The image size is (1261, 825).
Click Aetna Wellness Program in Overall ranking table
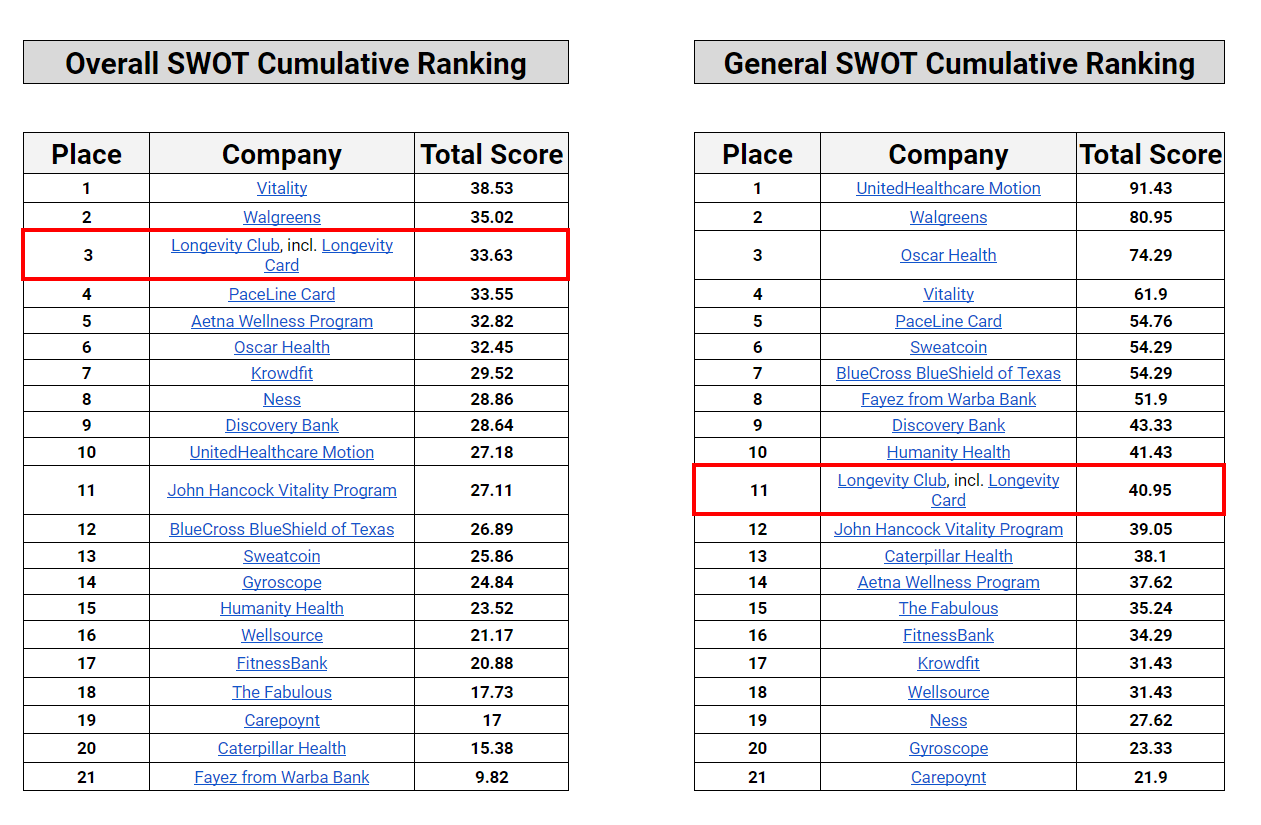[x=281, y=321]
